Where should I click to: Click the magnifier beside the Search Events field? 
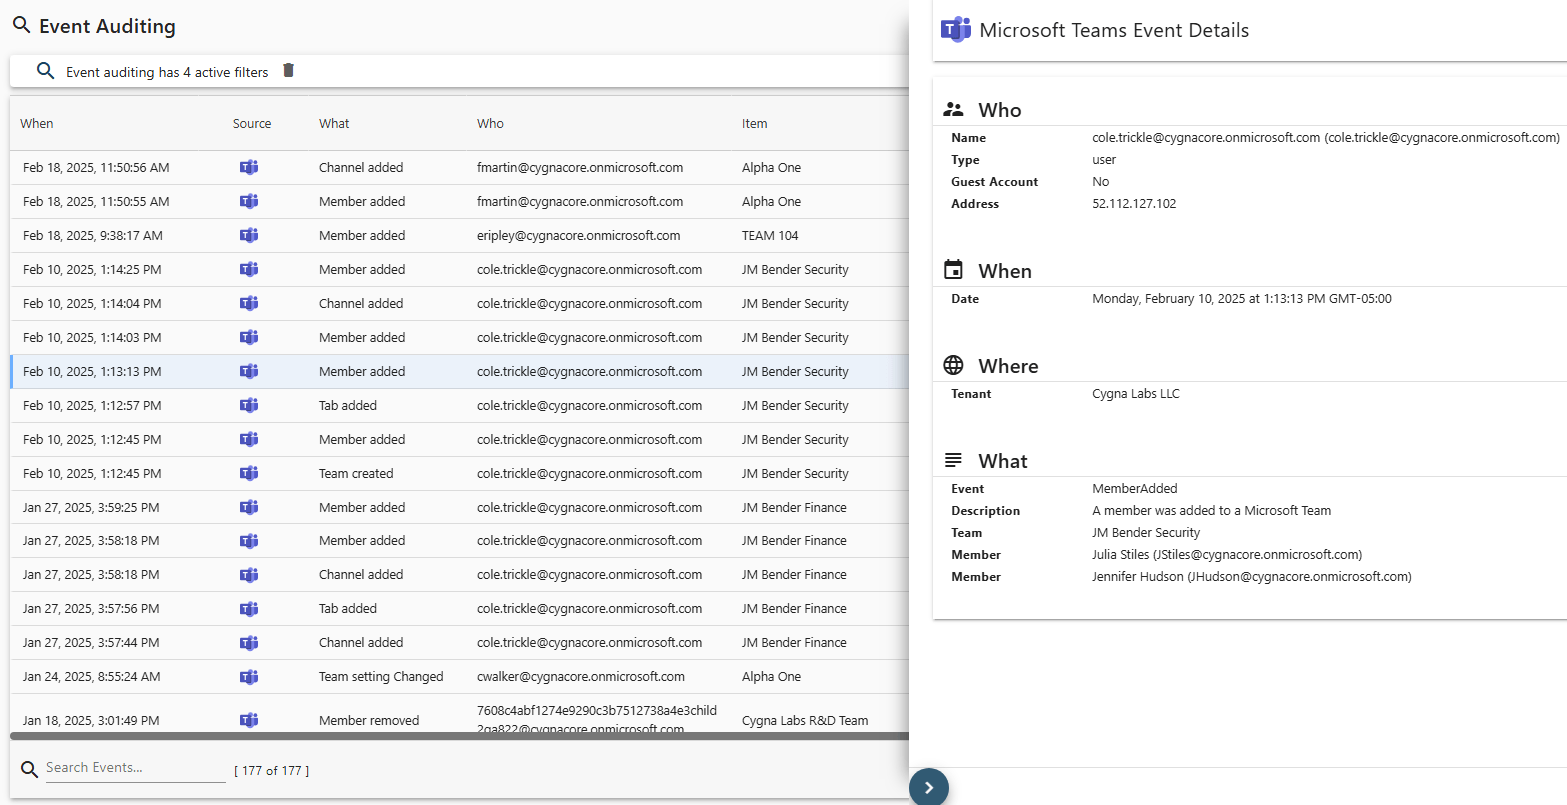(x=27, y=769)
